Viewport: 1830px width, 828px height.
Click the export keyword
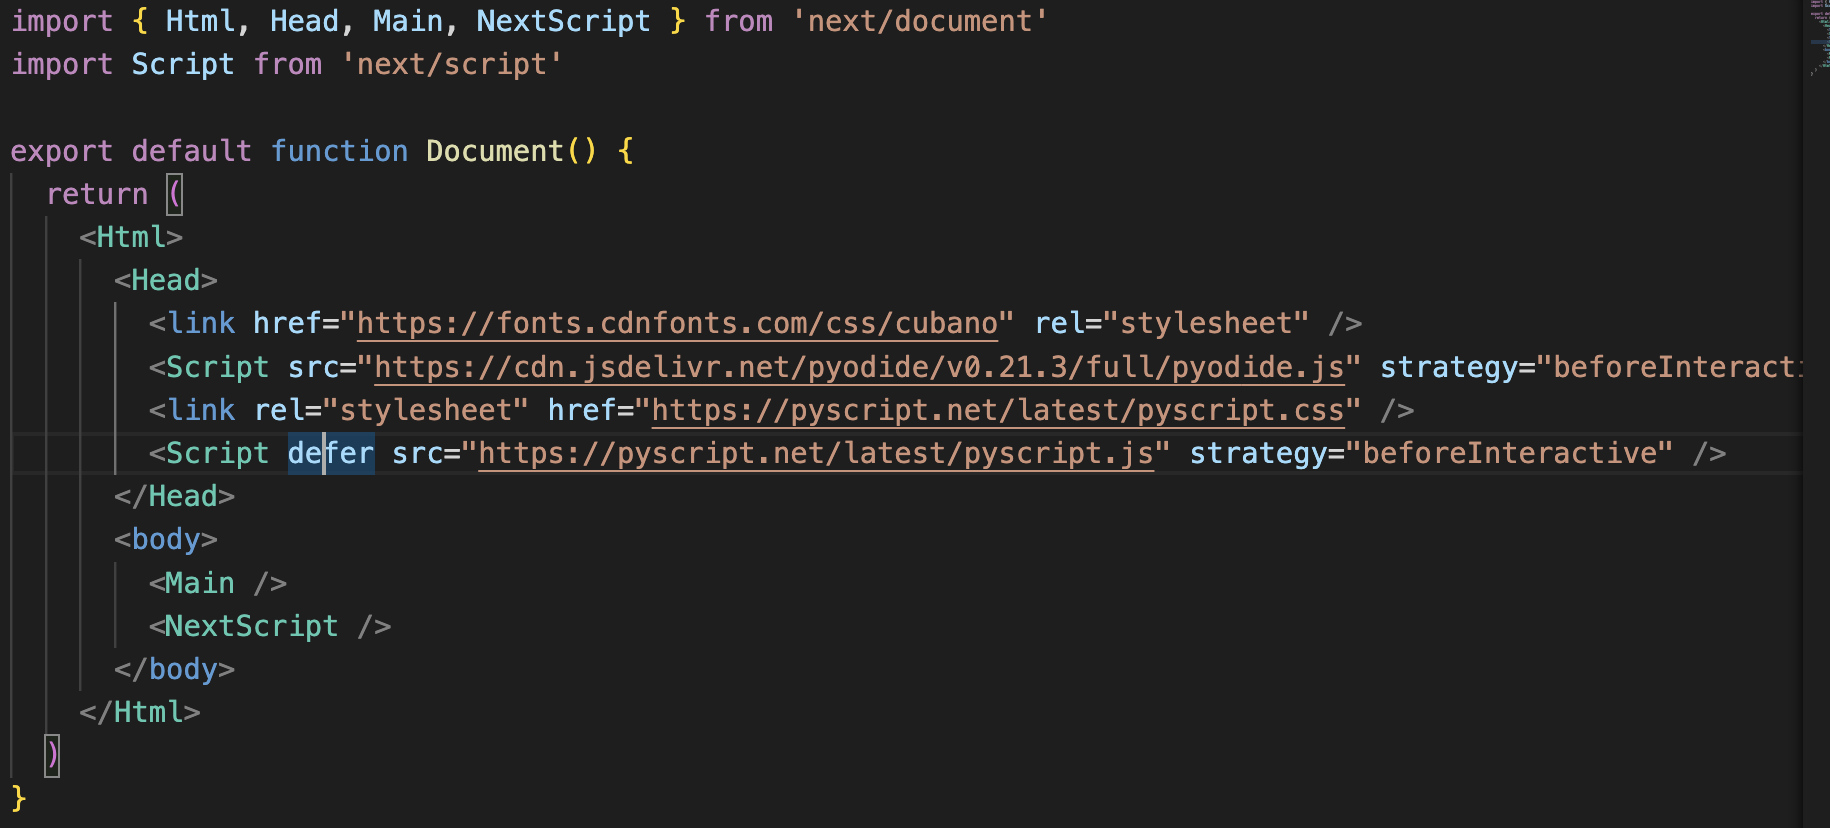pos(62,151)
